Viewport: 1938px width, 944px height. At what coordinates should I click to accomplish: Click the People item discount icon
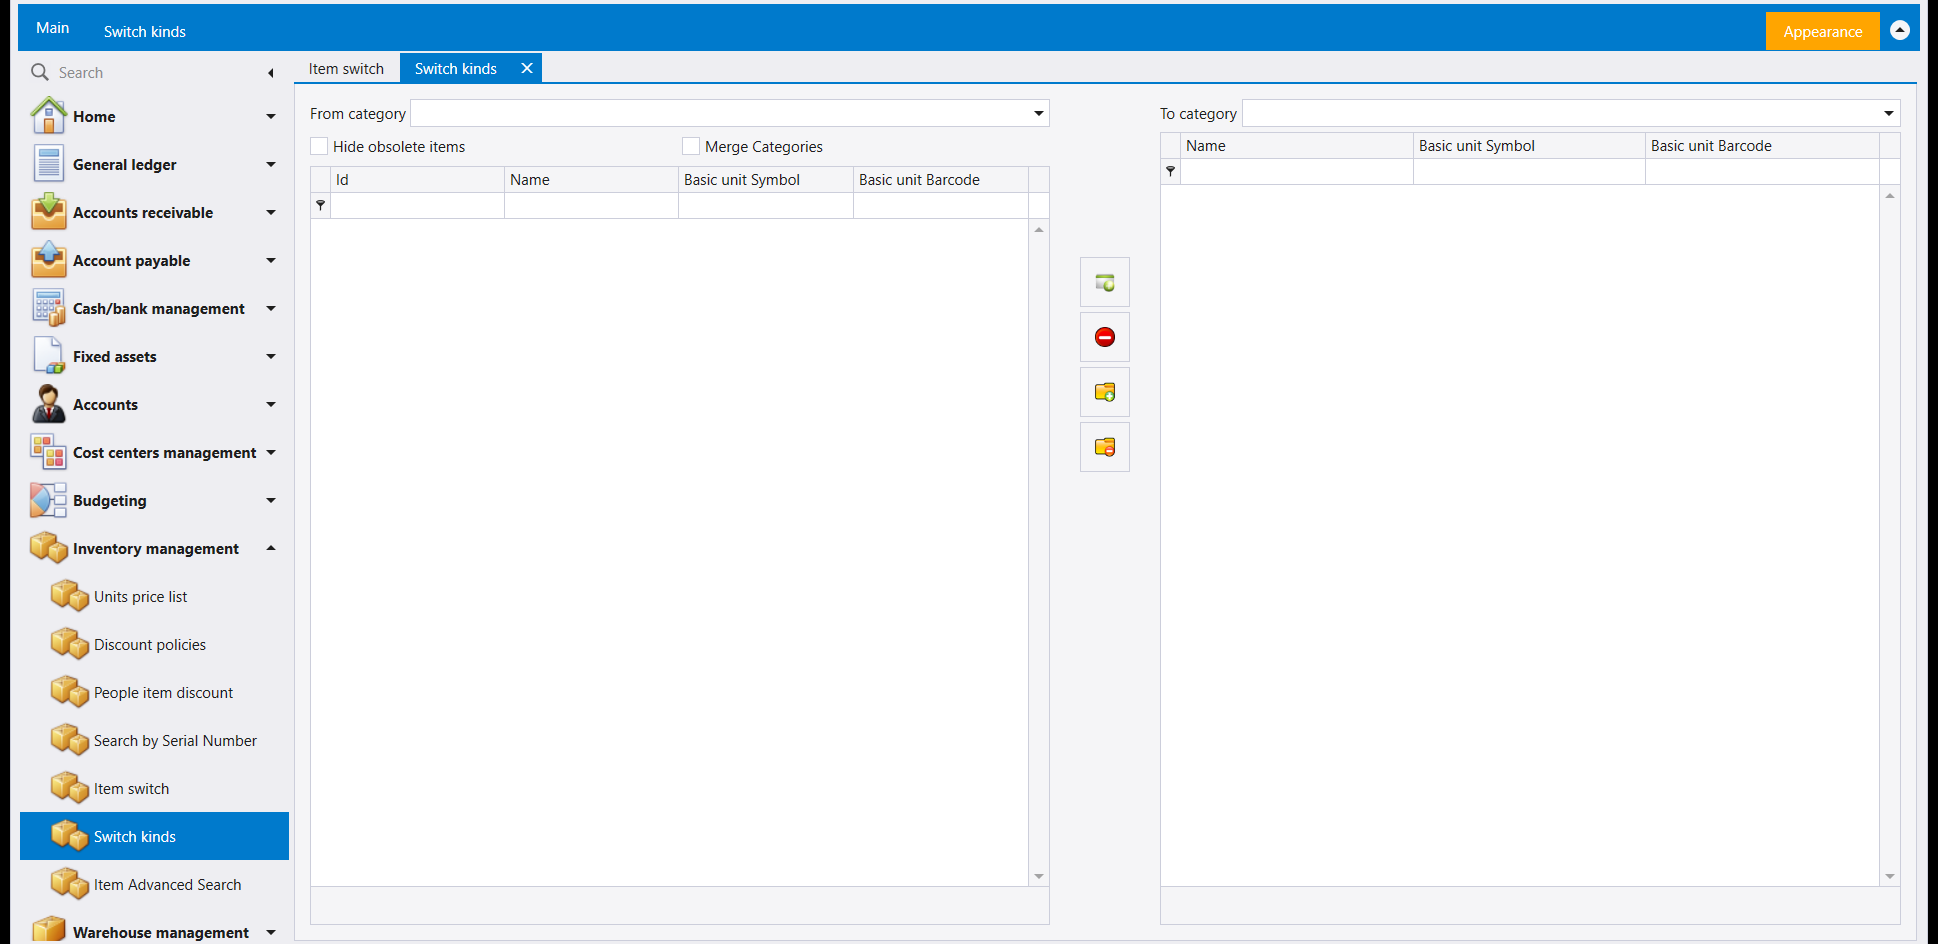point(70,692)
